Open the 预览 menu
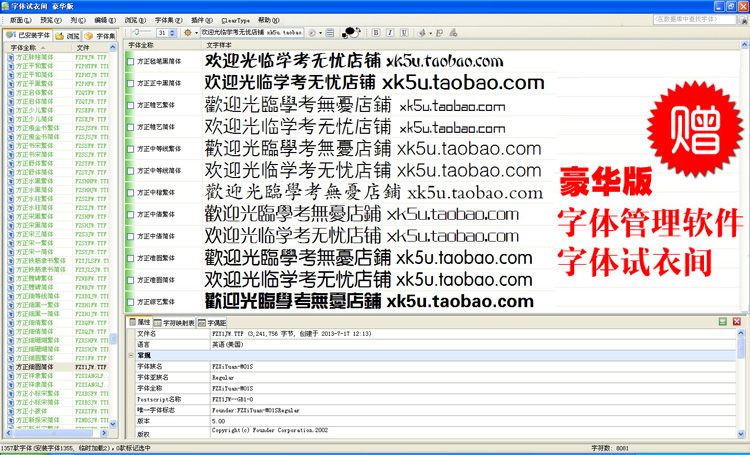Screen dimensions: 750x455 [51, 20]
